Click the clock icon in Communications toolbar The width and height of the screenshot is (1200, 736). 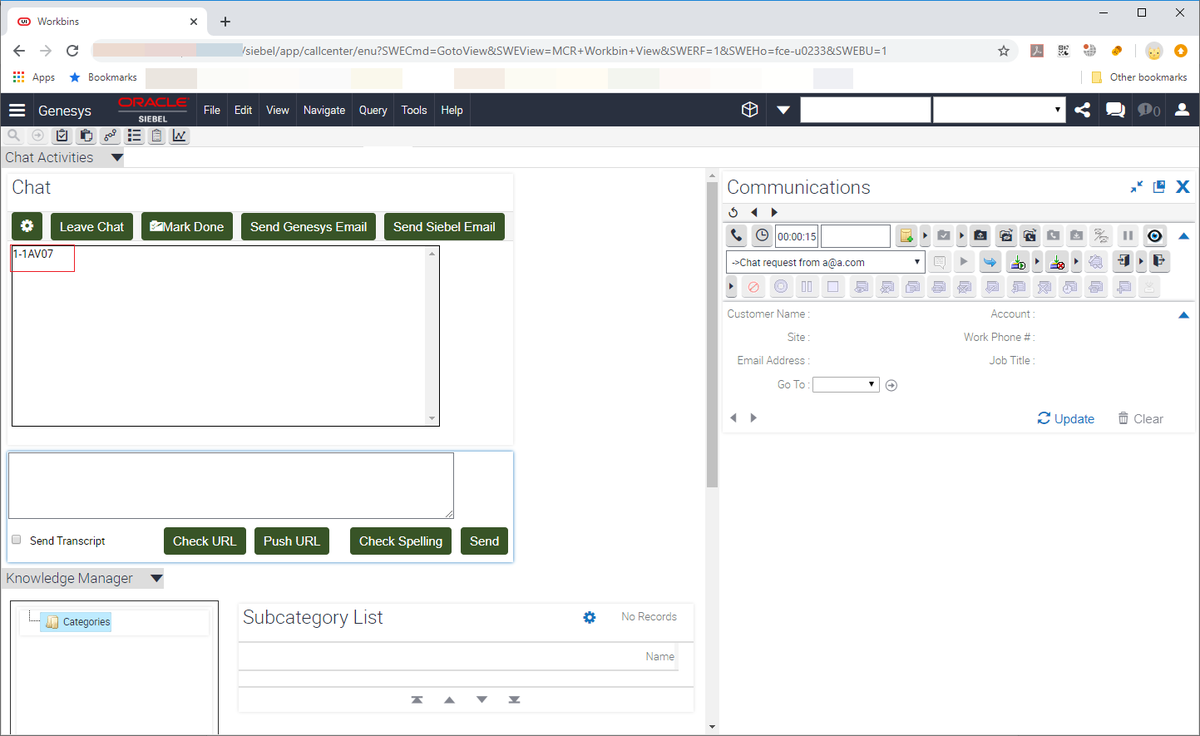click(x=762, y=236)
